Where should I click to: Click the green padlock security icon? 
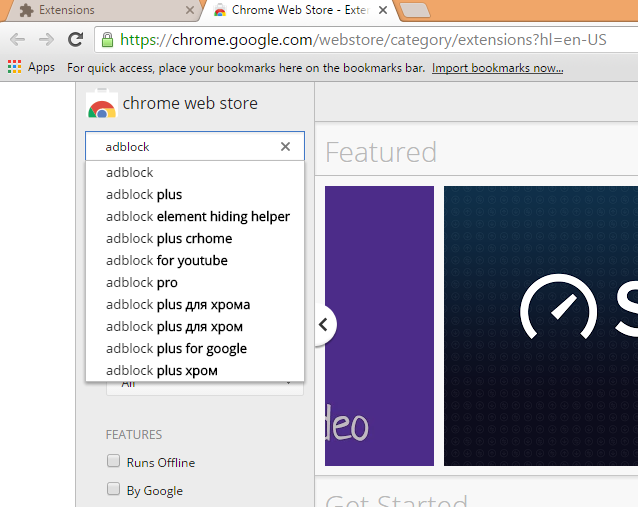pos(107,40)
